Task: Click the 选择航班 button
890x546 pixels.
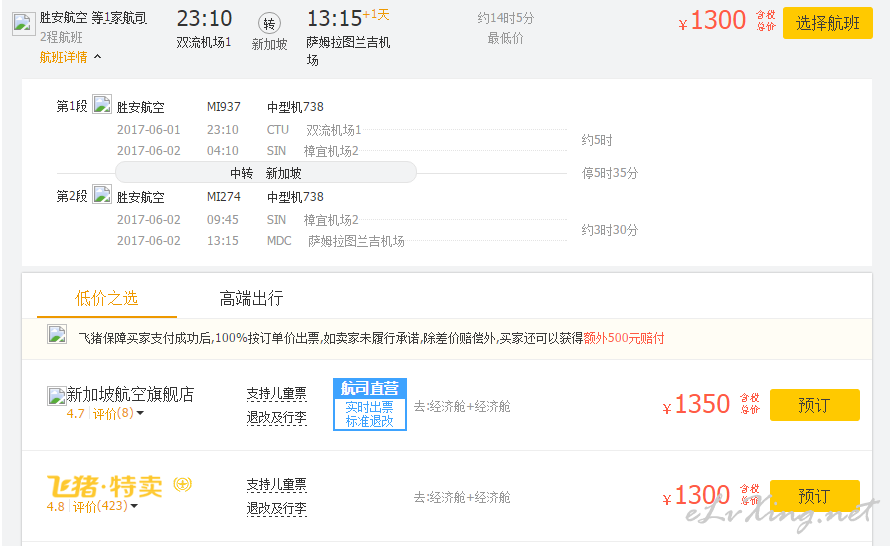Action: tap(828, 23)
